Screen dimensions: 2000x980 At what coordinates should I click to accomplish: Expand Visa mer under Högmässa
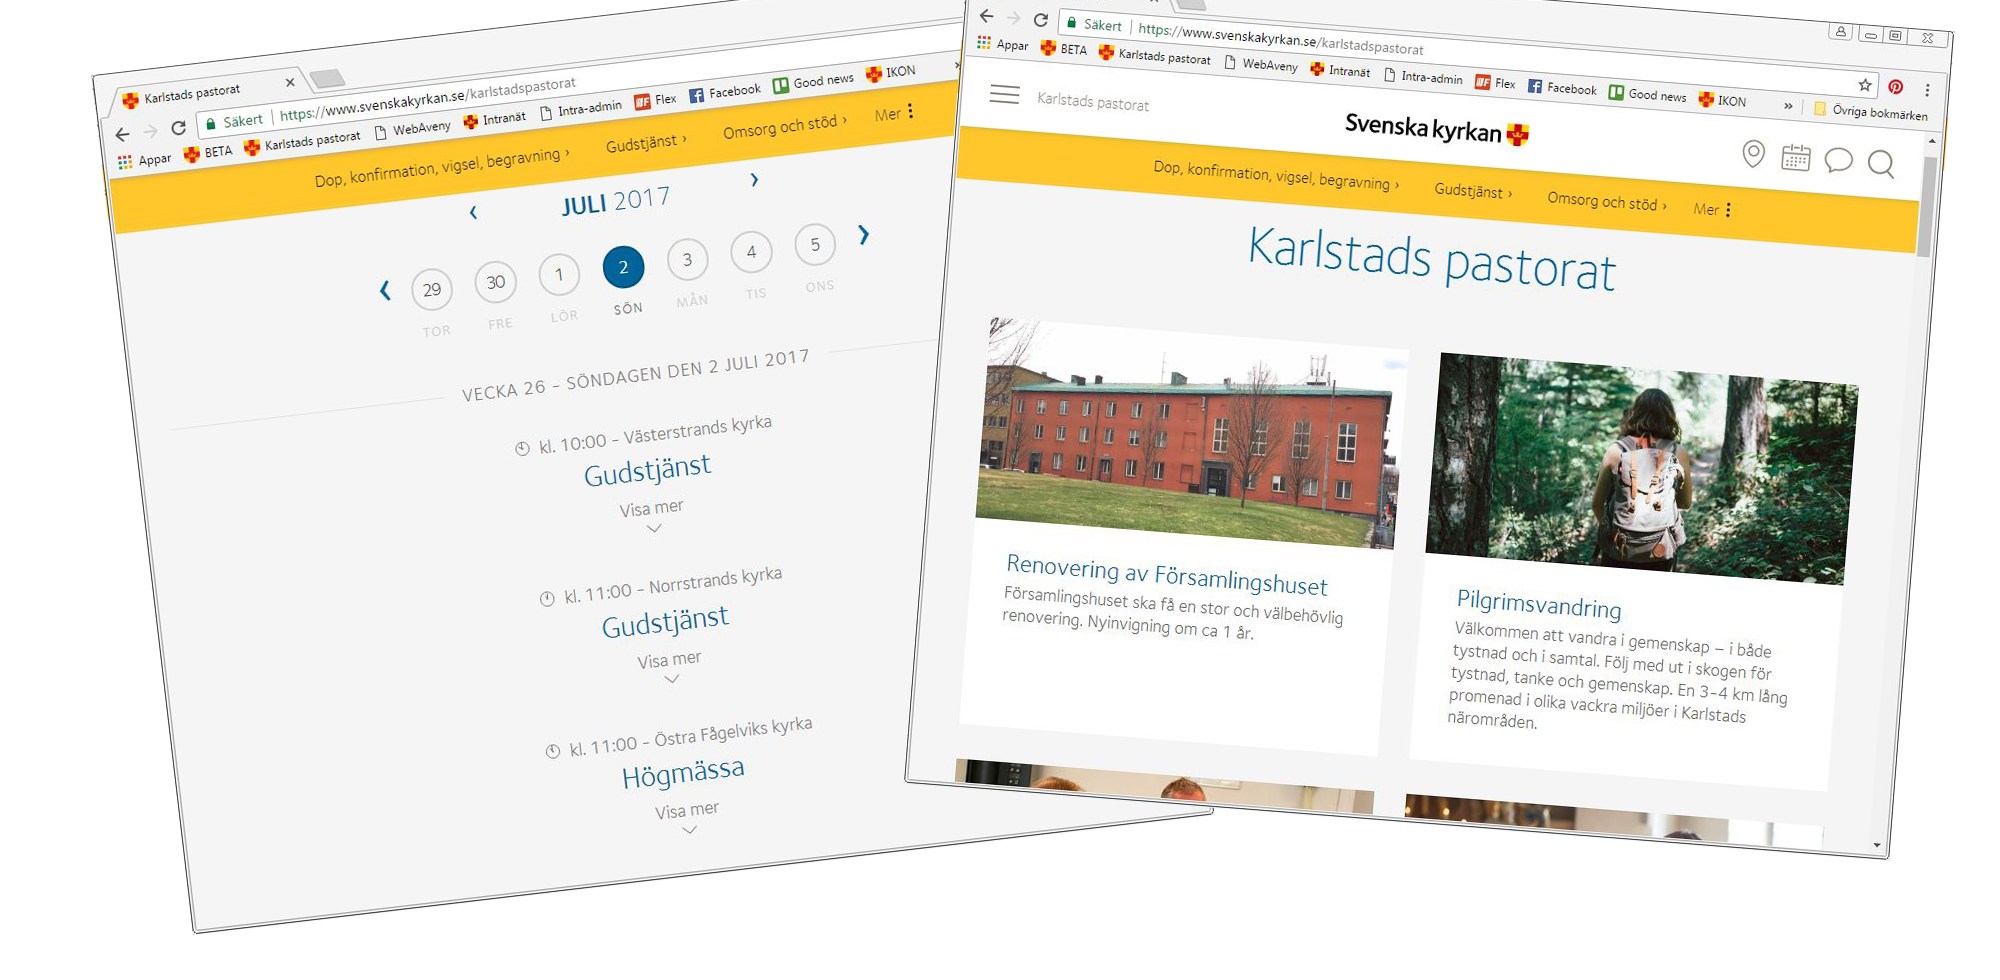688,816
